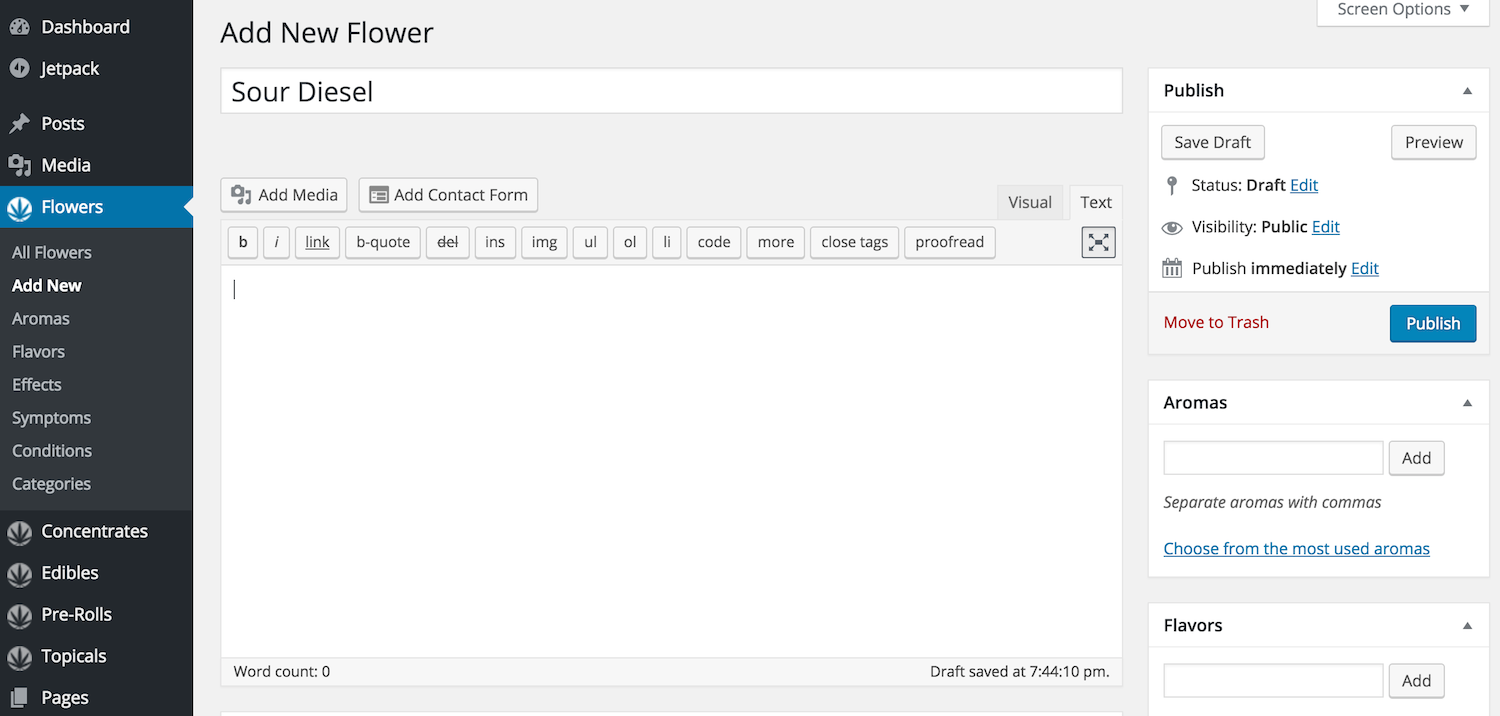Screen dimensions: 1500x716
Task: Open the Screen Options dropdown
Action: point(1403,10)
